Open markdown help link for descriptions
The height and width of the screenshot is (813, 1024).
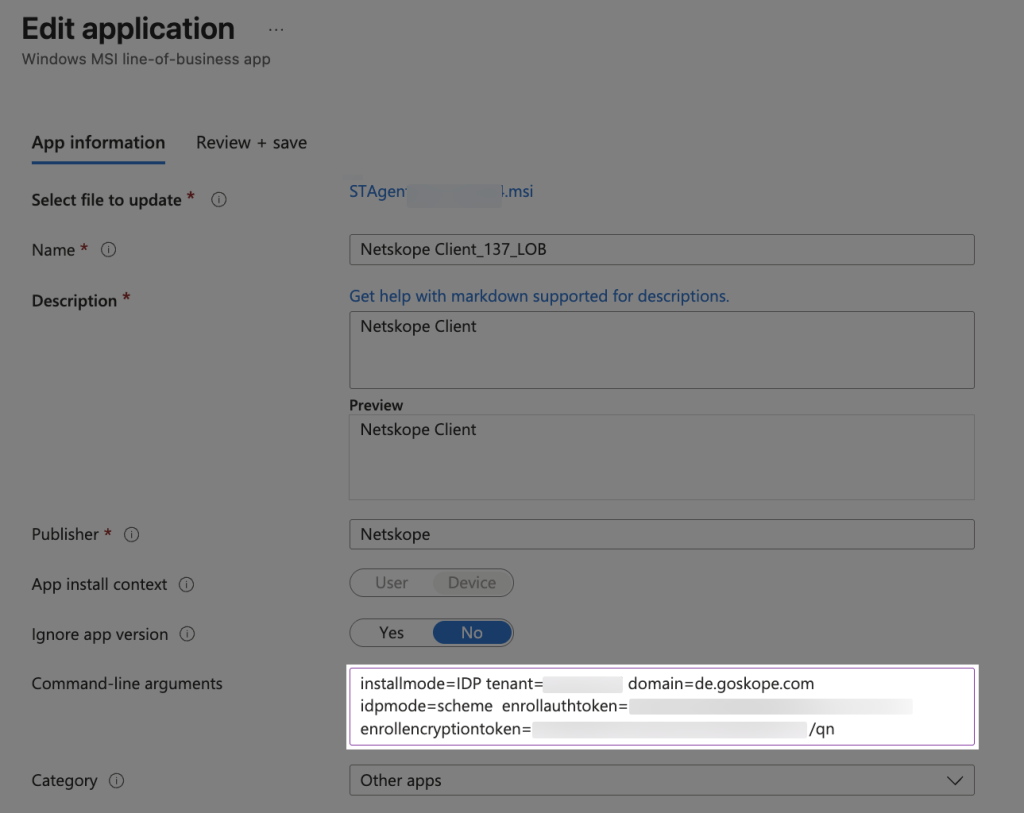[539, 296]
